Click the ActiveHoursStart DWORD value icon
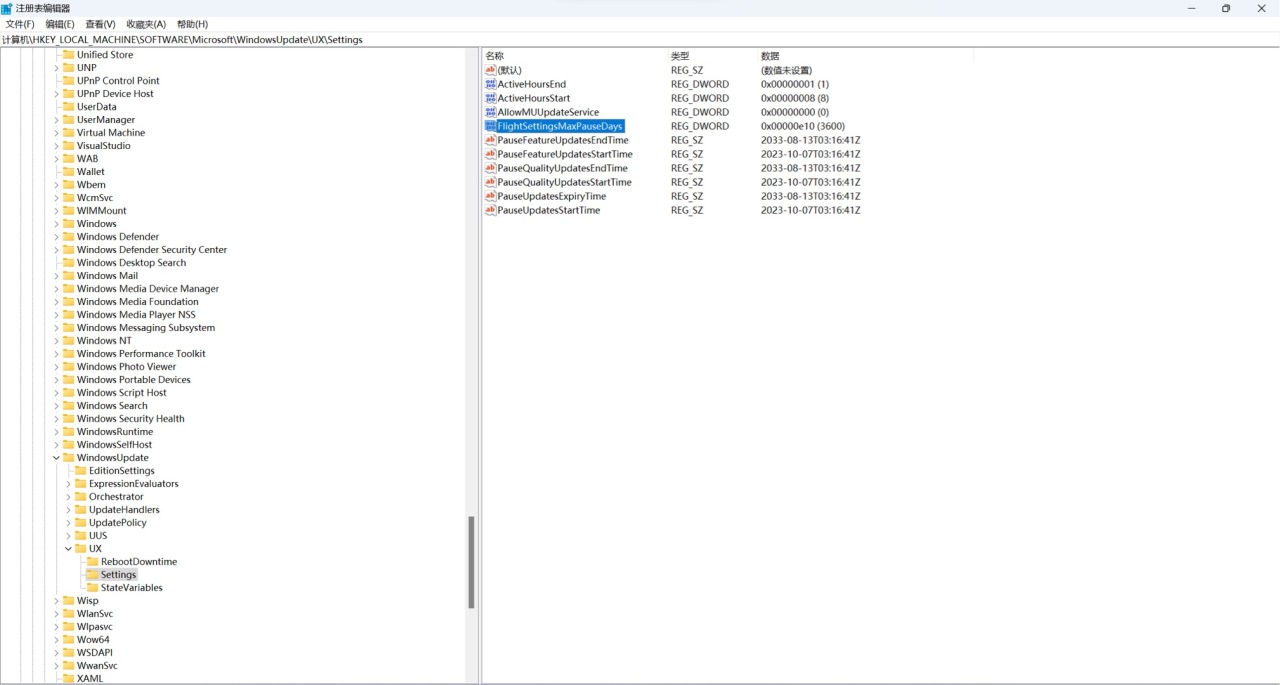The width and height of the screenshot is (1280, 685). (x=490, y=98)
